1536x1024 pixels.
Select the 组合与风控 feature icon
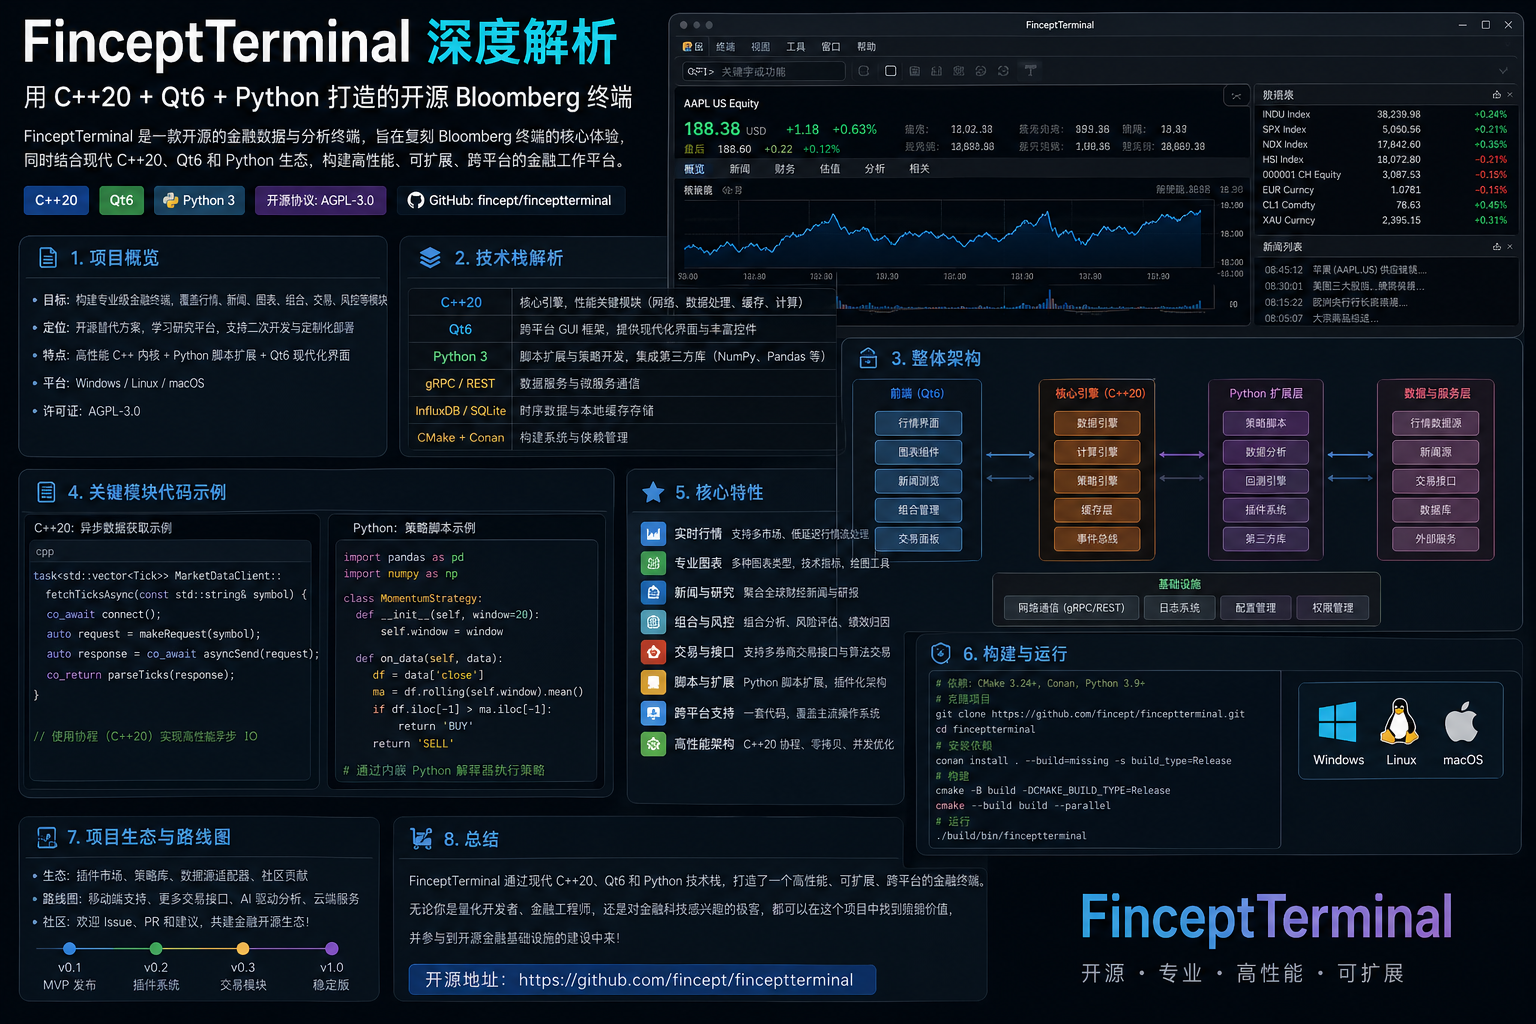[x=653, y=622]
